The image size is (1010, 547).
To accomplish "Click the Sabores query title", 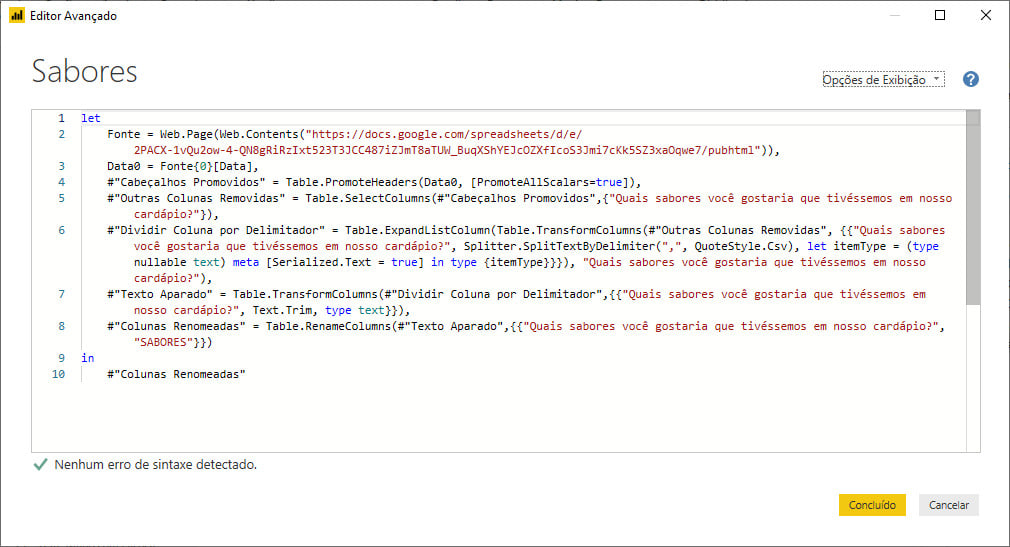I will (x=84, y=71).
